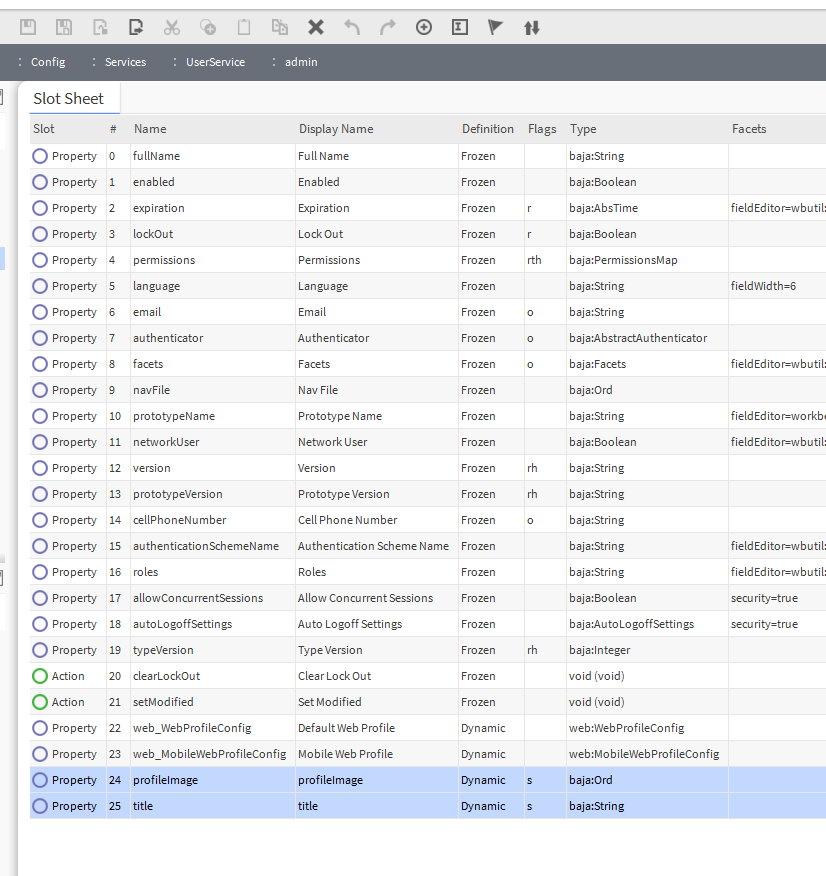826x876 pixels.
Task: Click the Reorder up-down arrows icon
Action: point(532,28)
